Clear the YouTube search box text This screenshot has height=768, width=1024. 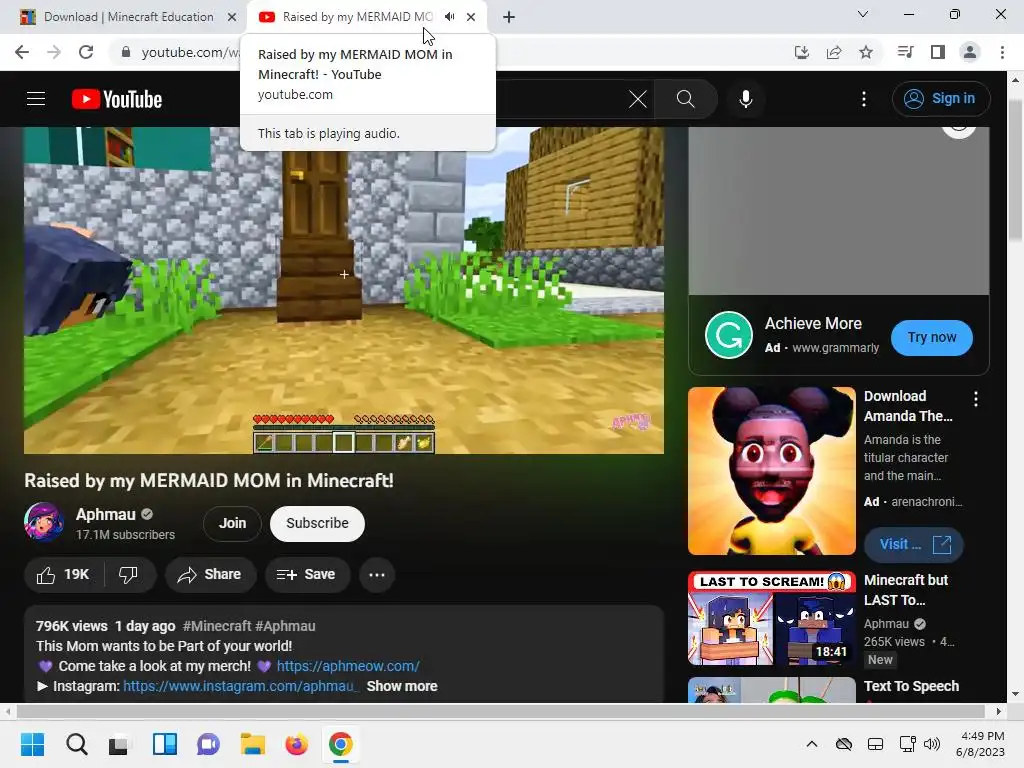[637, 99]
